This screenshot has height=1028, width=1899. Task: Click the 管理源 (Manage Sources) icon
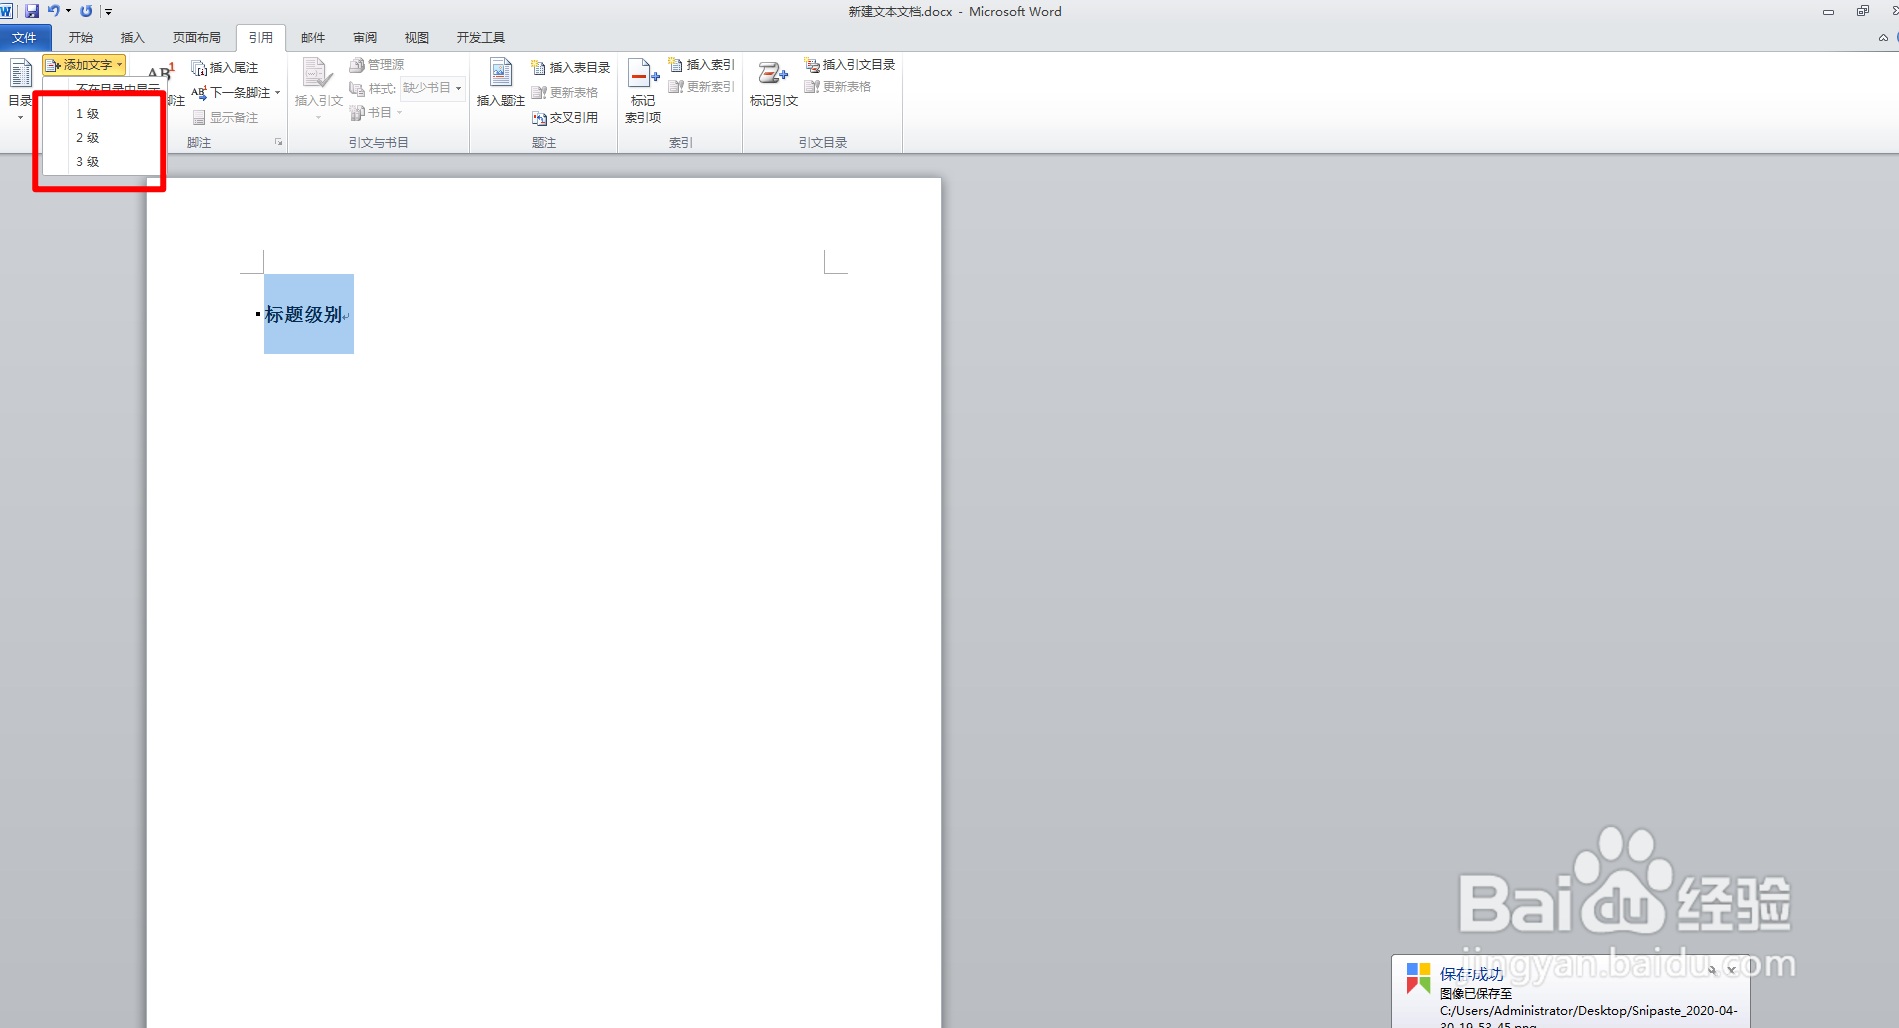tap(380, 63)
